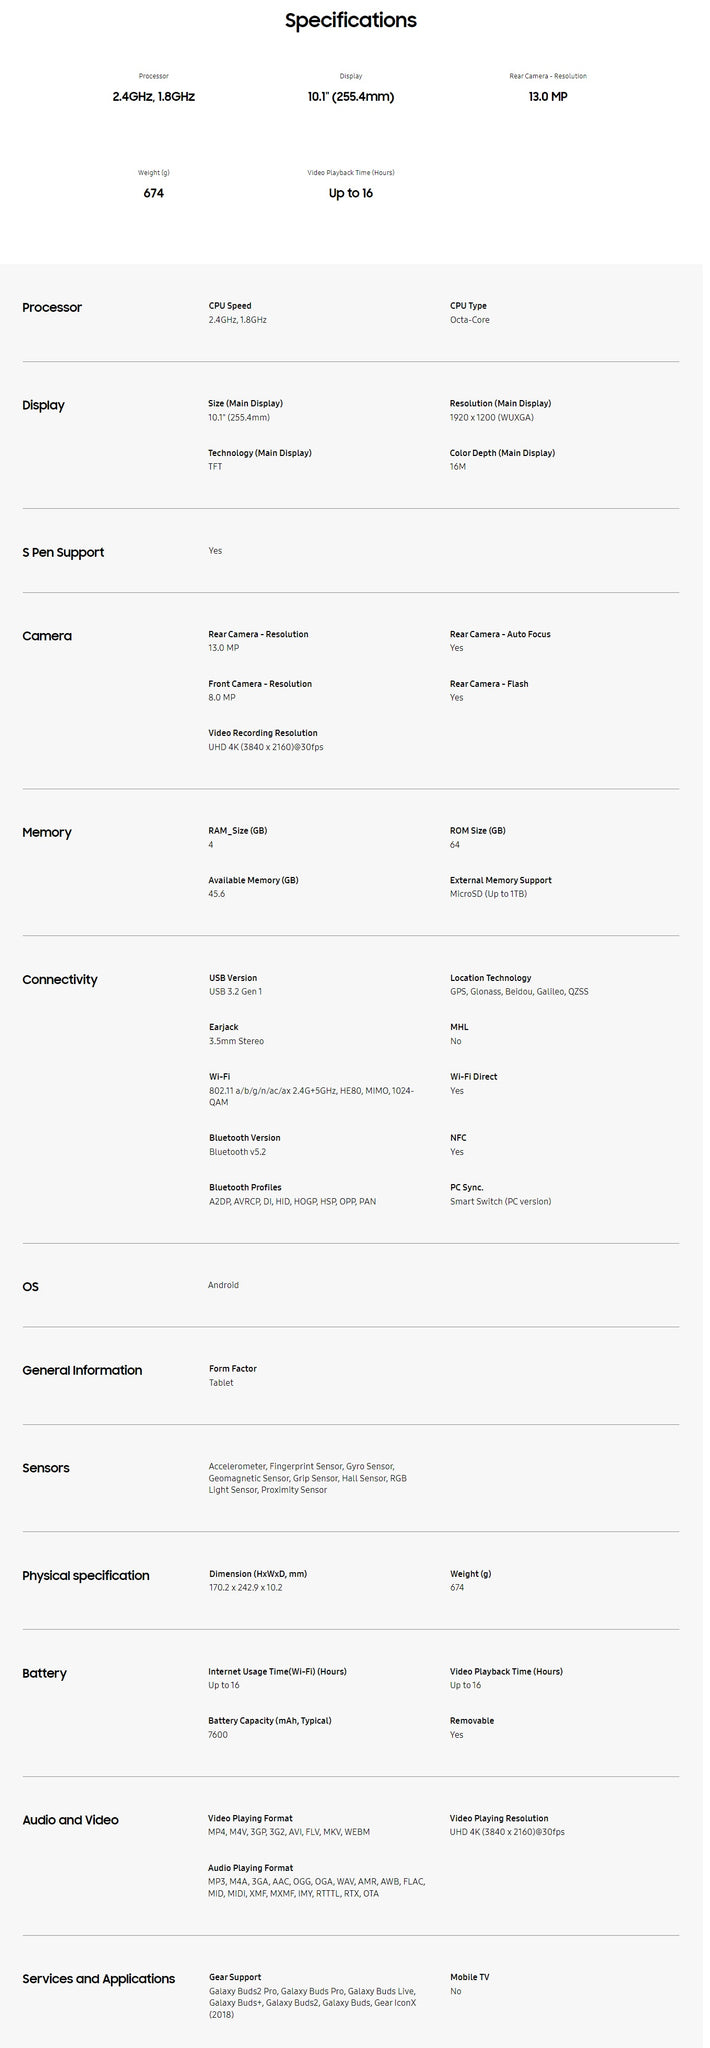Click the large bold Processor section heading
Screen dimensions: 710x2048
pos(52,308)
